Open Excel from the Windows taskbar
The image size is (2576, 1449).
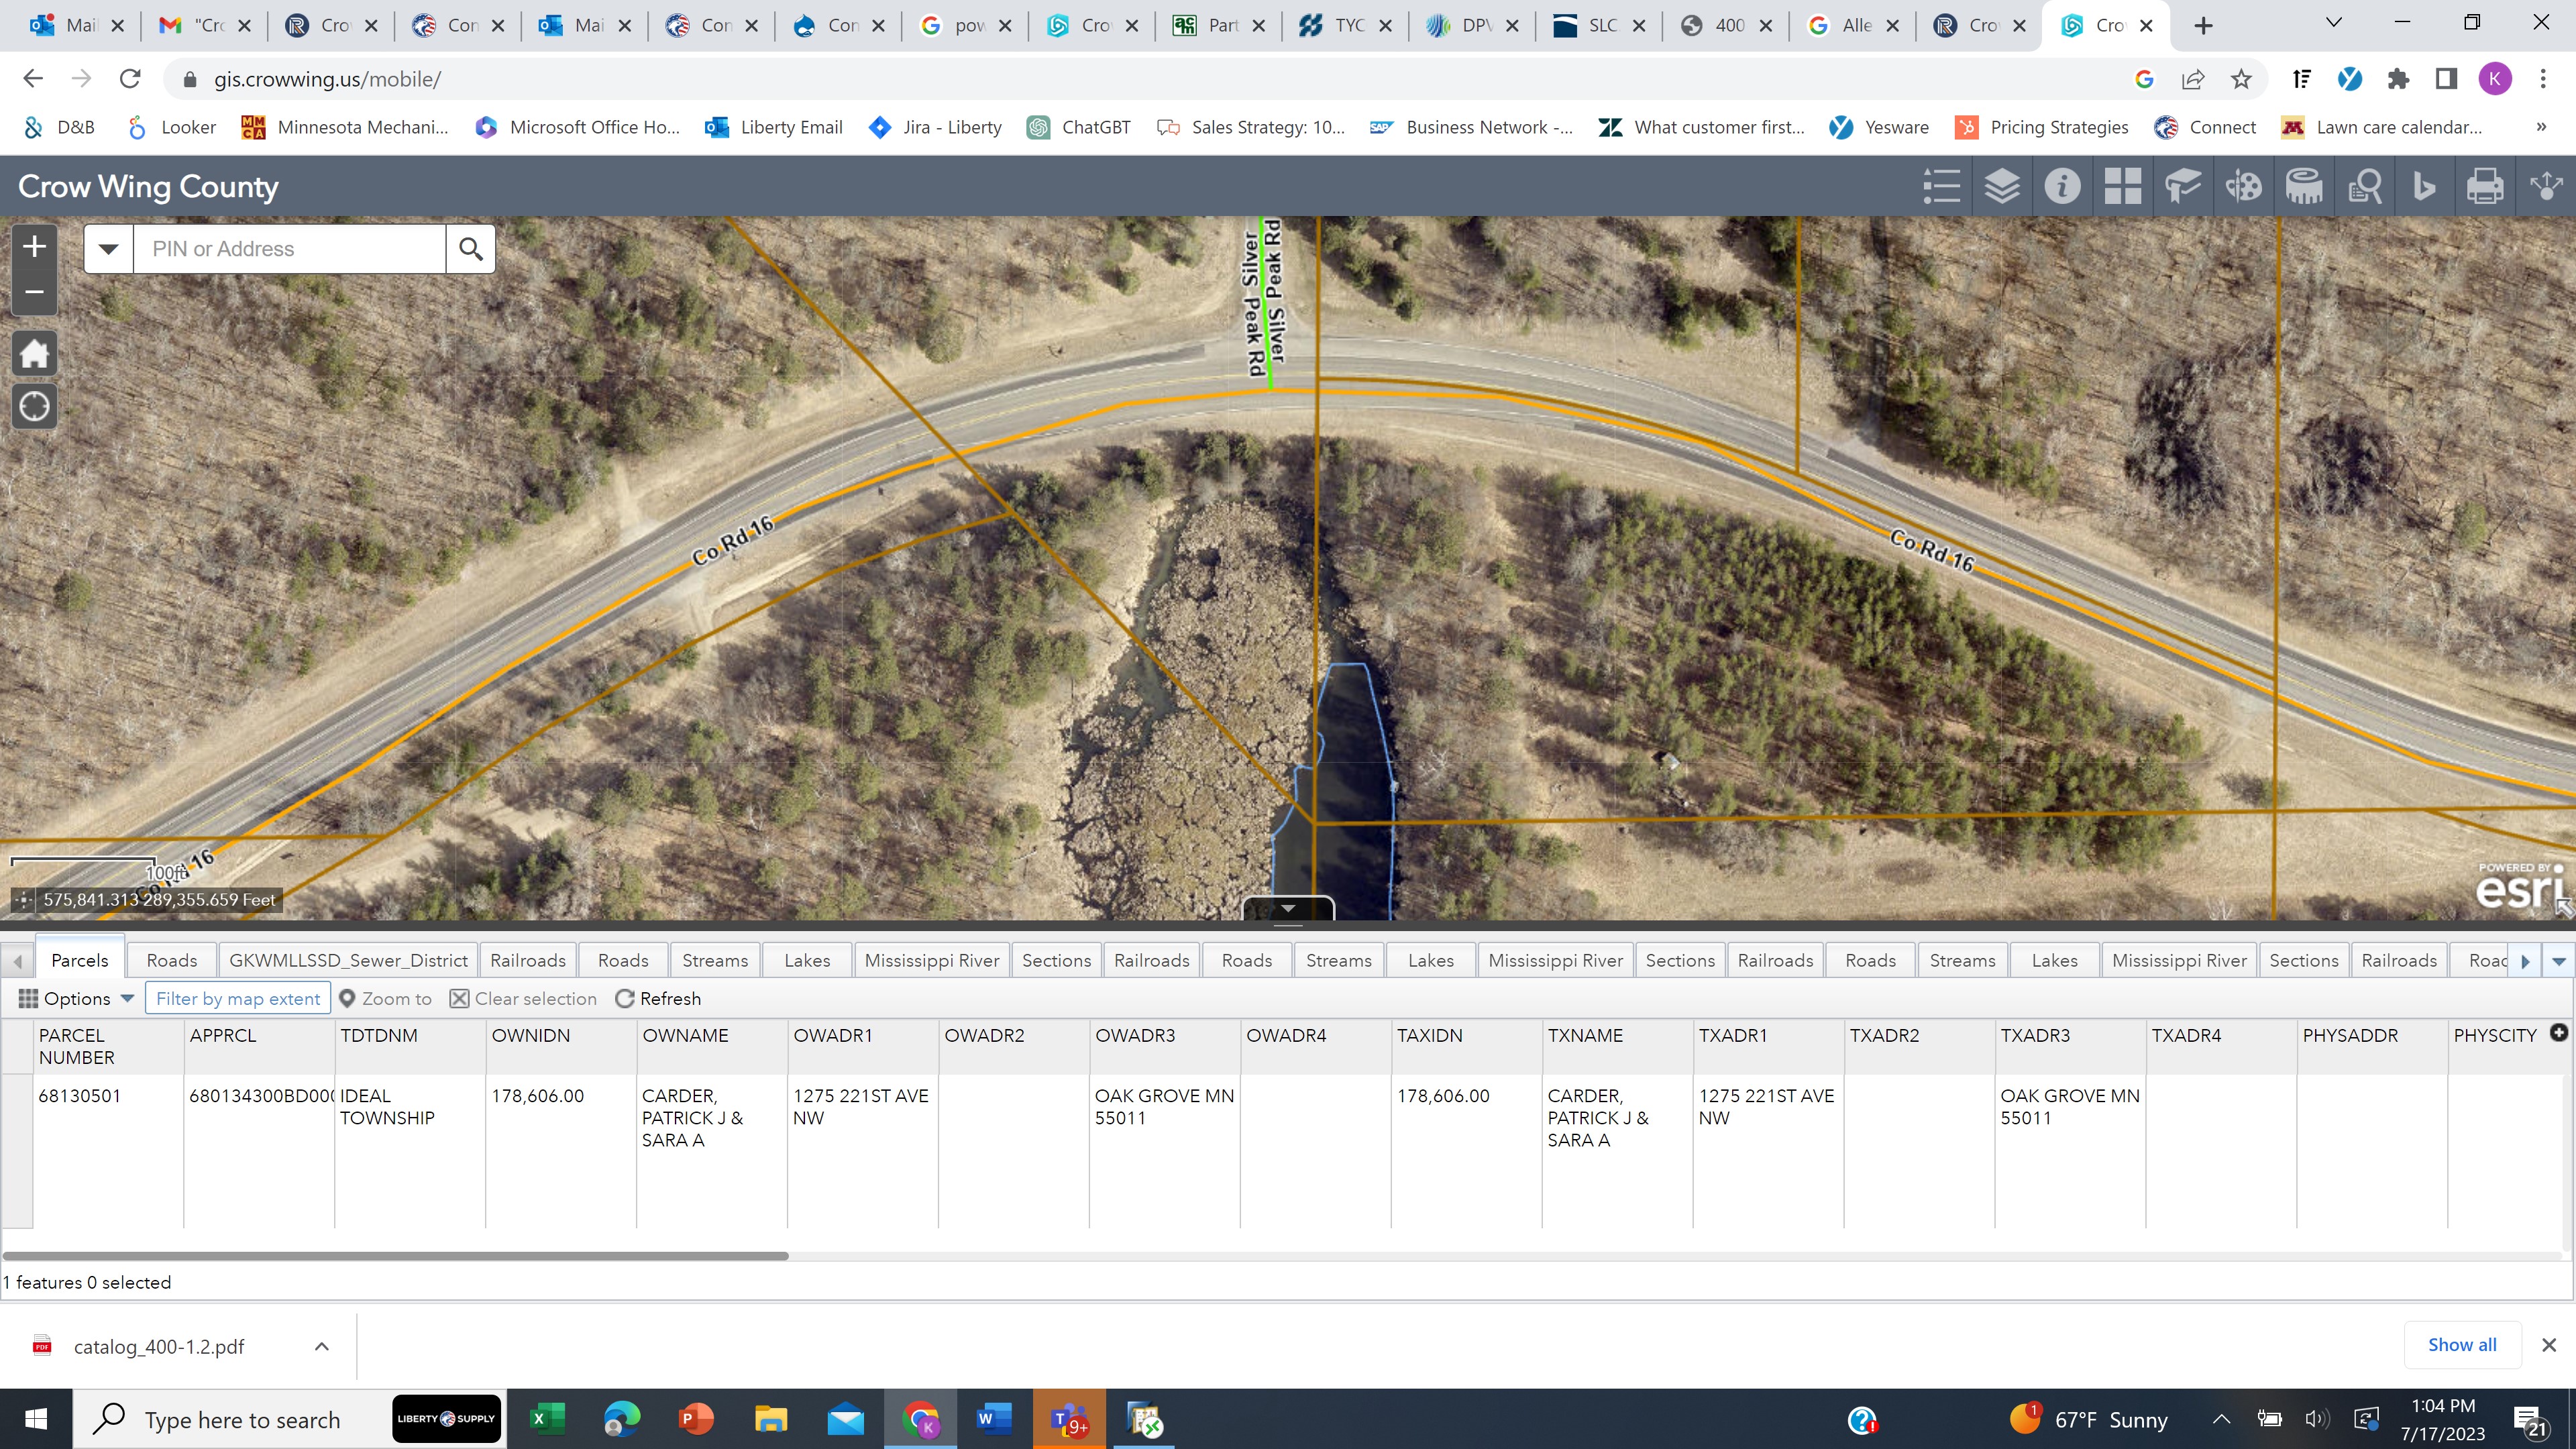[547, 1419]
